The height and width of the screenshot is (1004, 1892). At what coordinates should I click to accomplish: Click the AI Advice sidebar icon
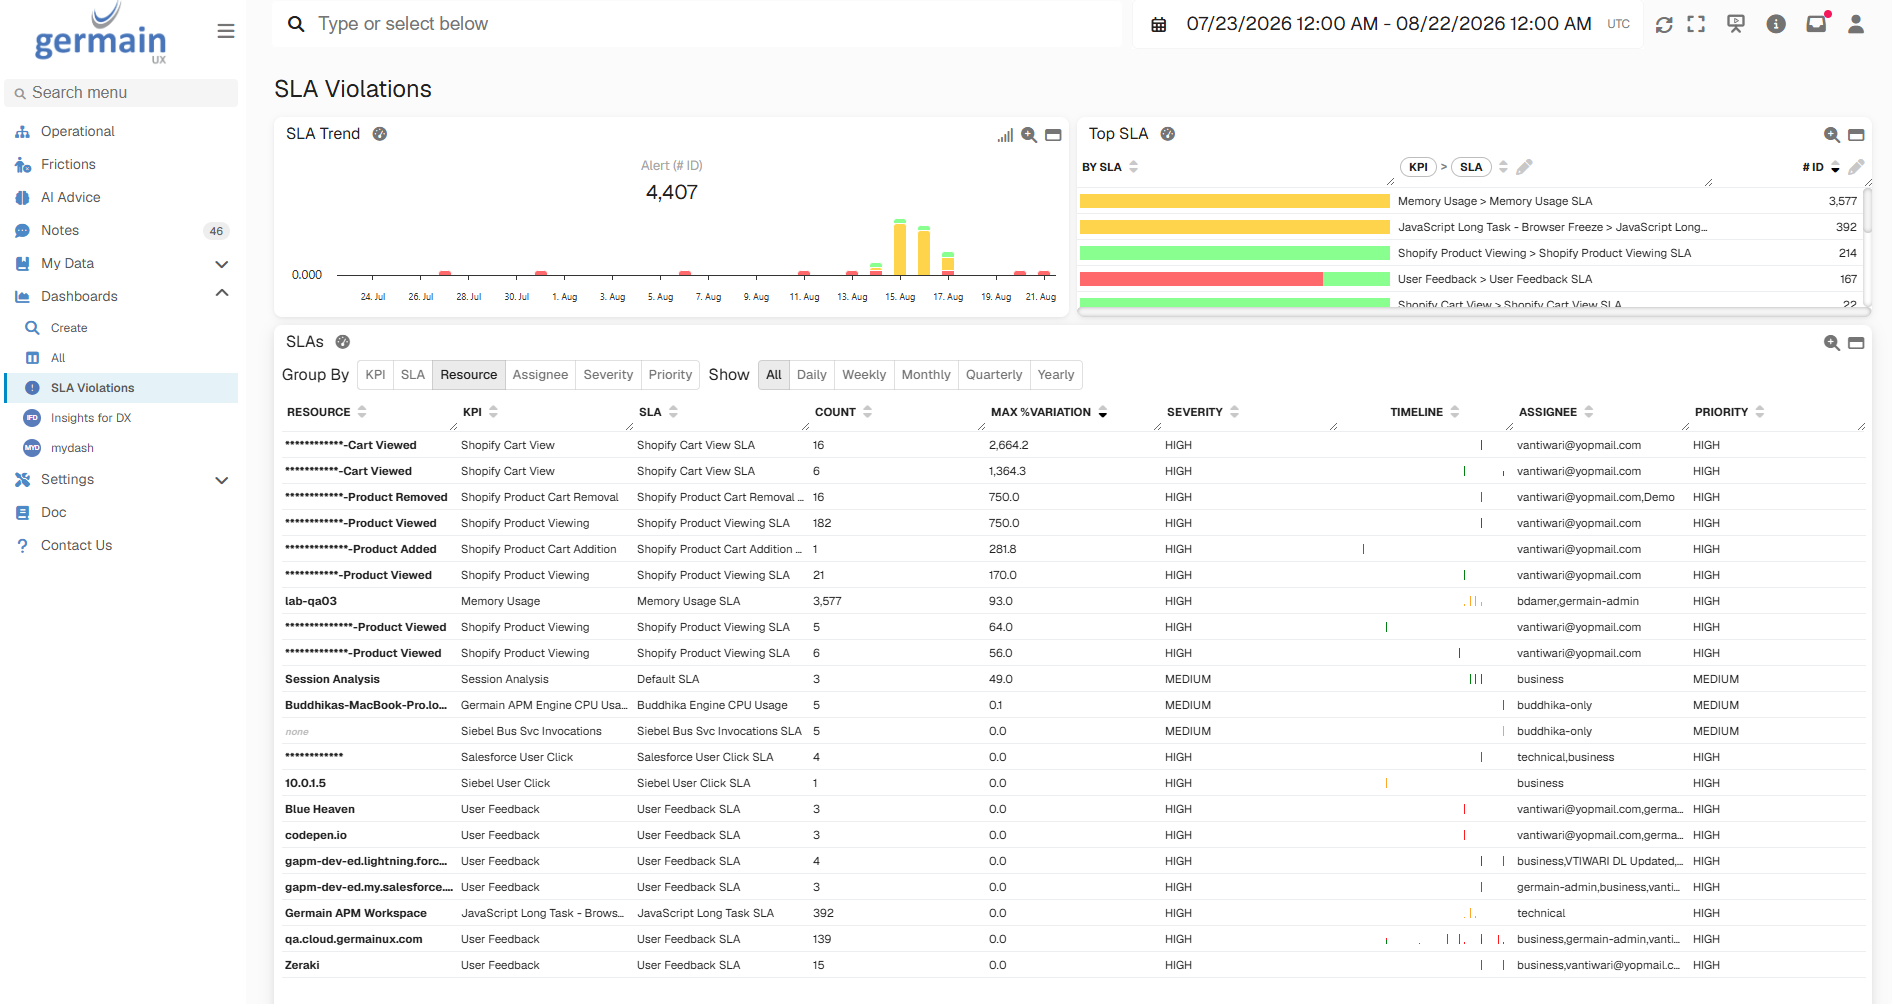point(22,198)
